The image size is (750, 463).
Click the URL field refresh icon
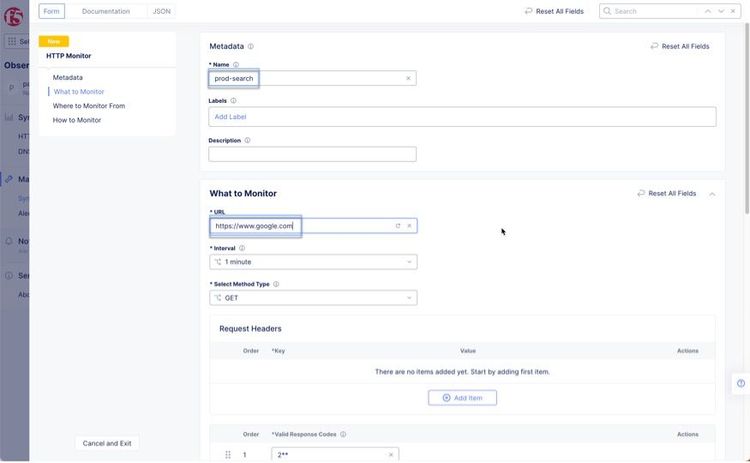[x=398, y=226]
